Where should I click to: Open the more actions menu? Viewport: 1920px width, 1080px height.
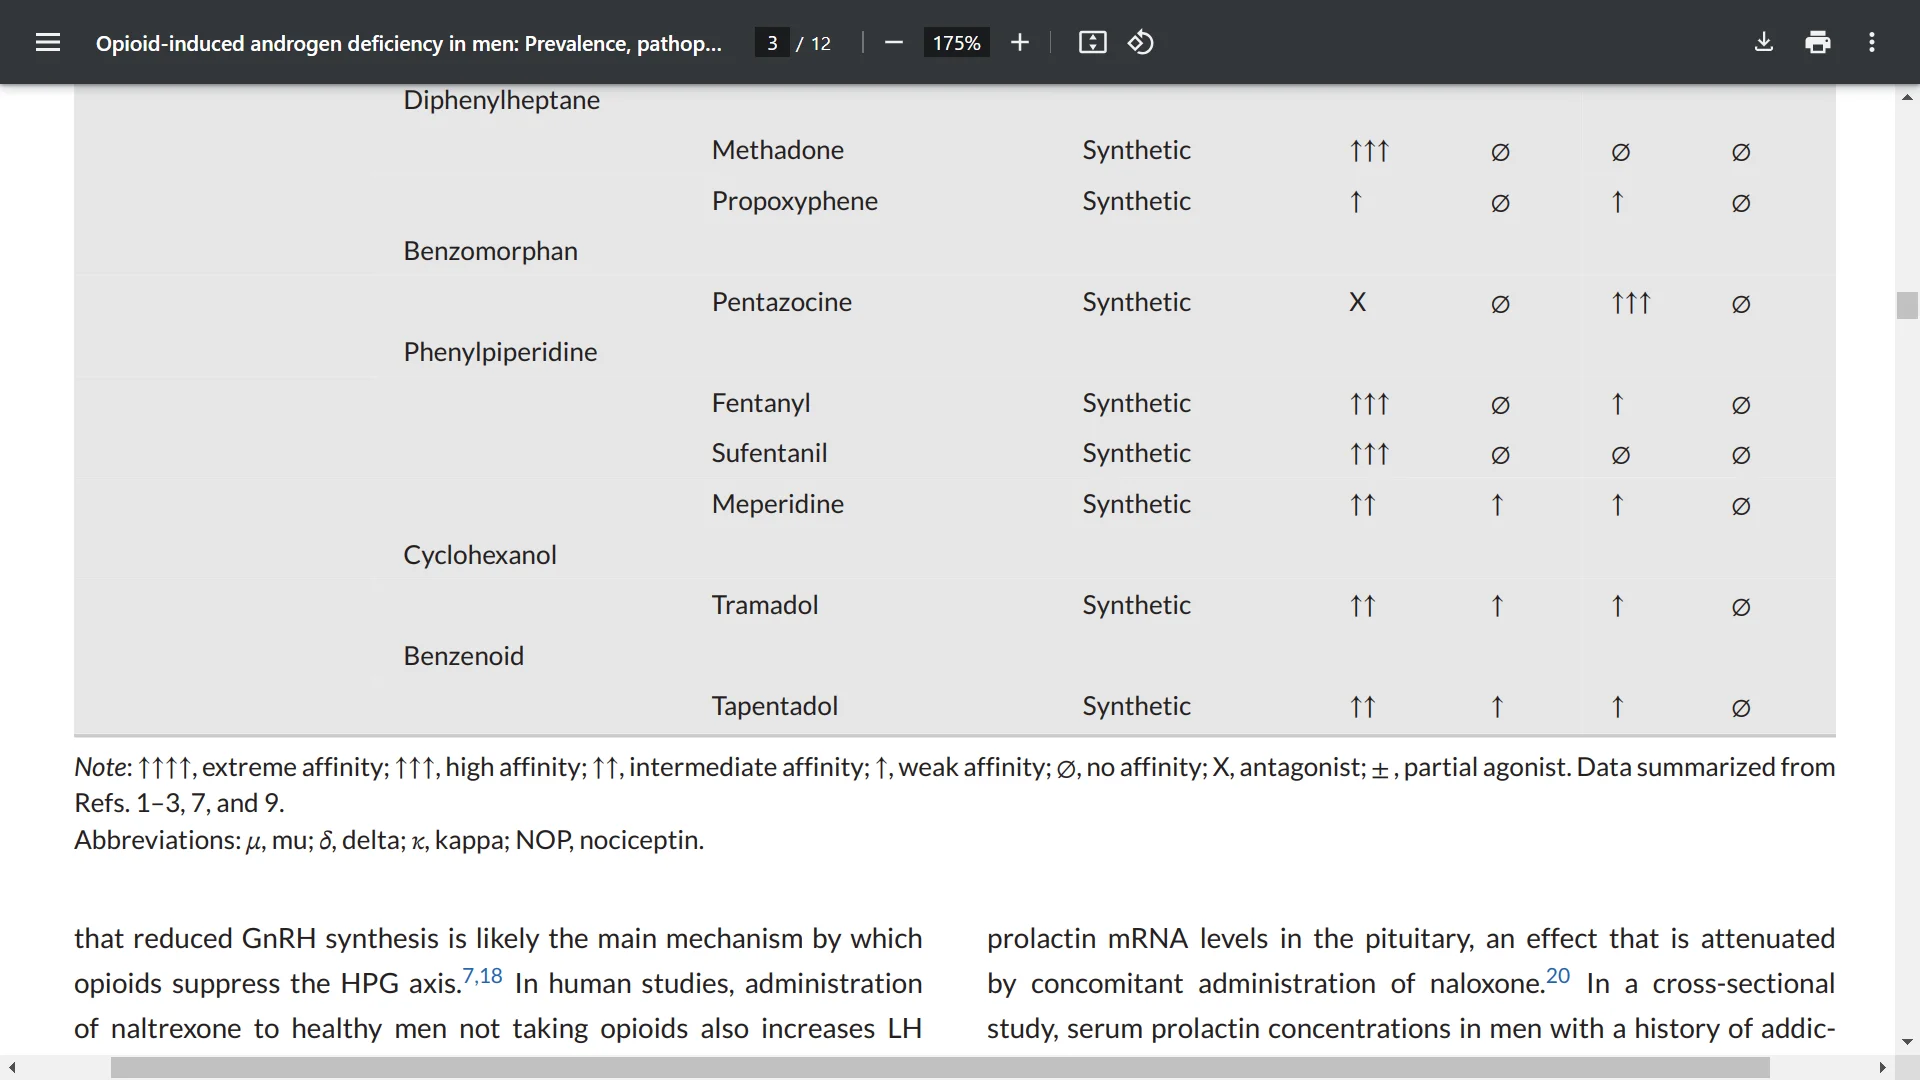pyautogui.click(x=1872, y=42)
